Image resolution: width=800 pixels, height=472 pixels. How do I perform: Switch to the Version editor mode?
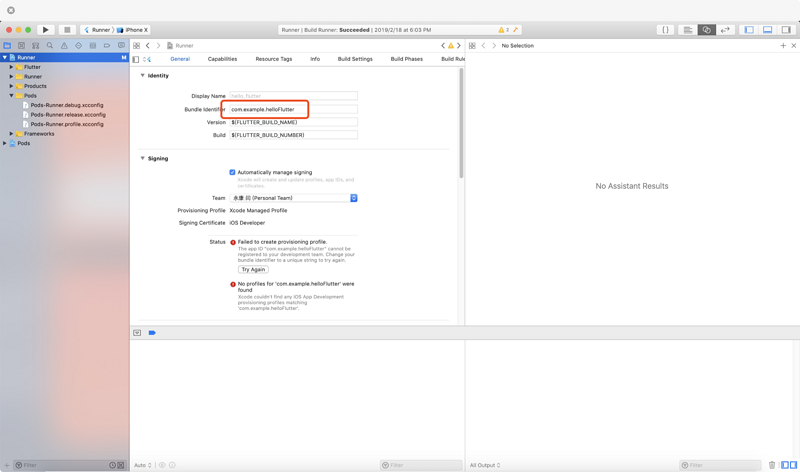725,30
